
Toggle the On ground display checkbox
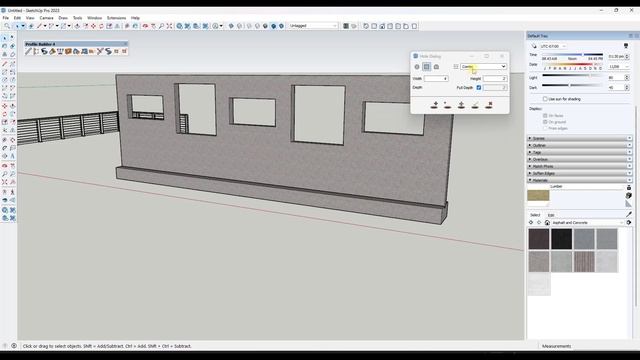pyautogui.click(x=545, y=122)
